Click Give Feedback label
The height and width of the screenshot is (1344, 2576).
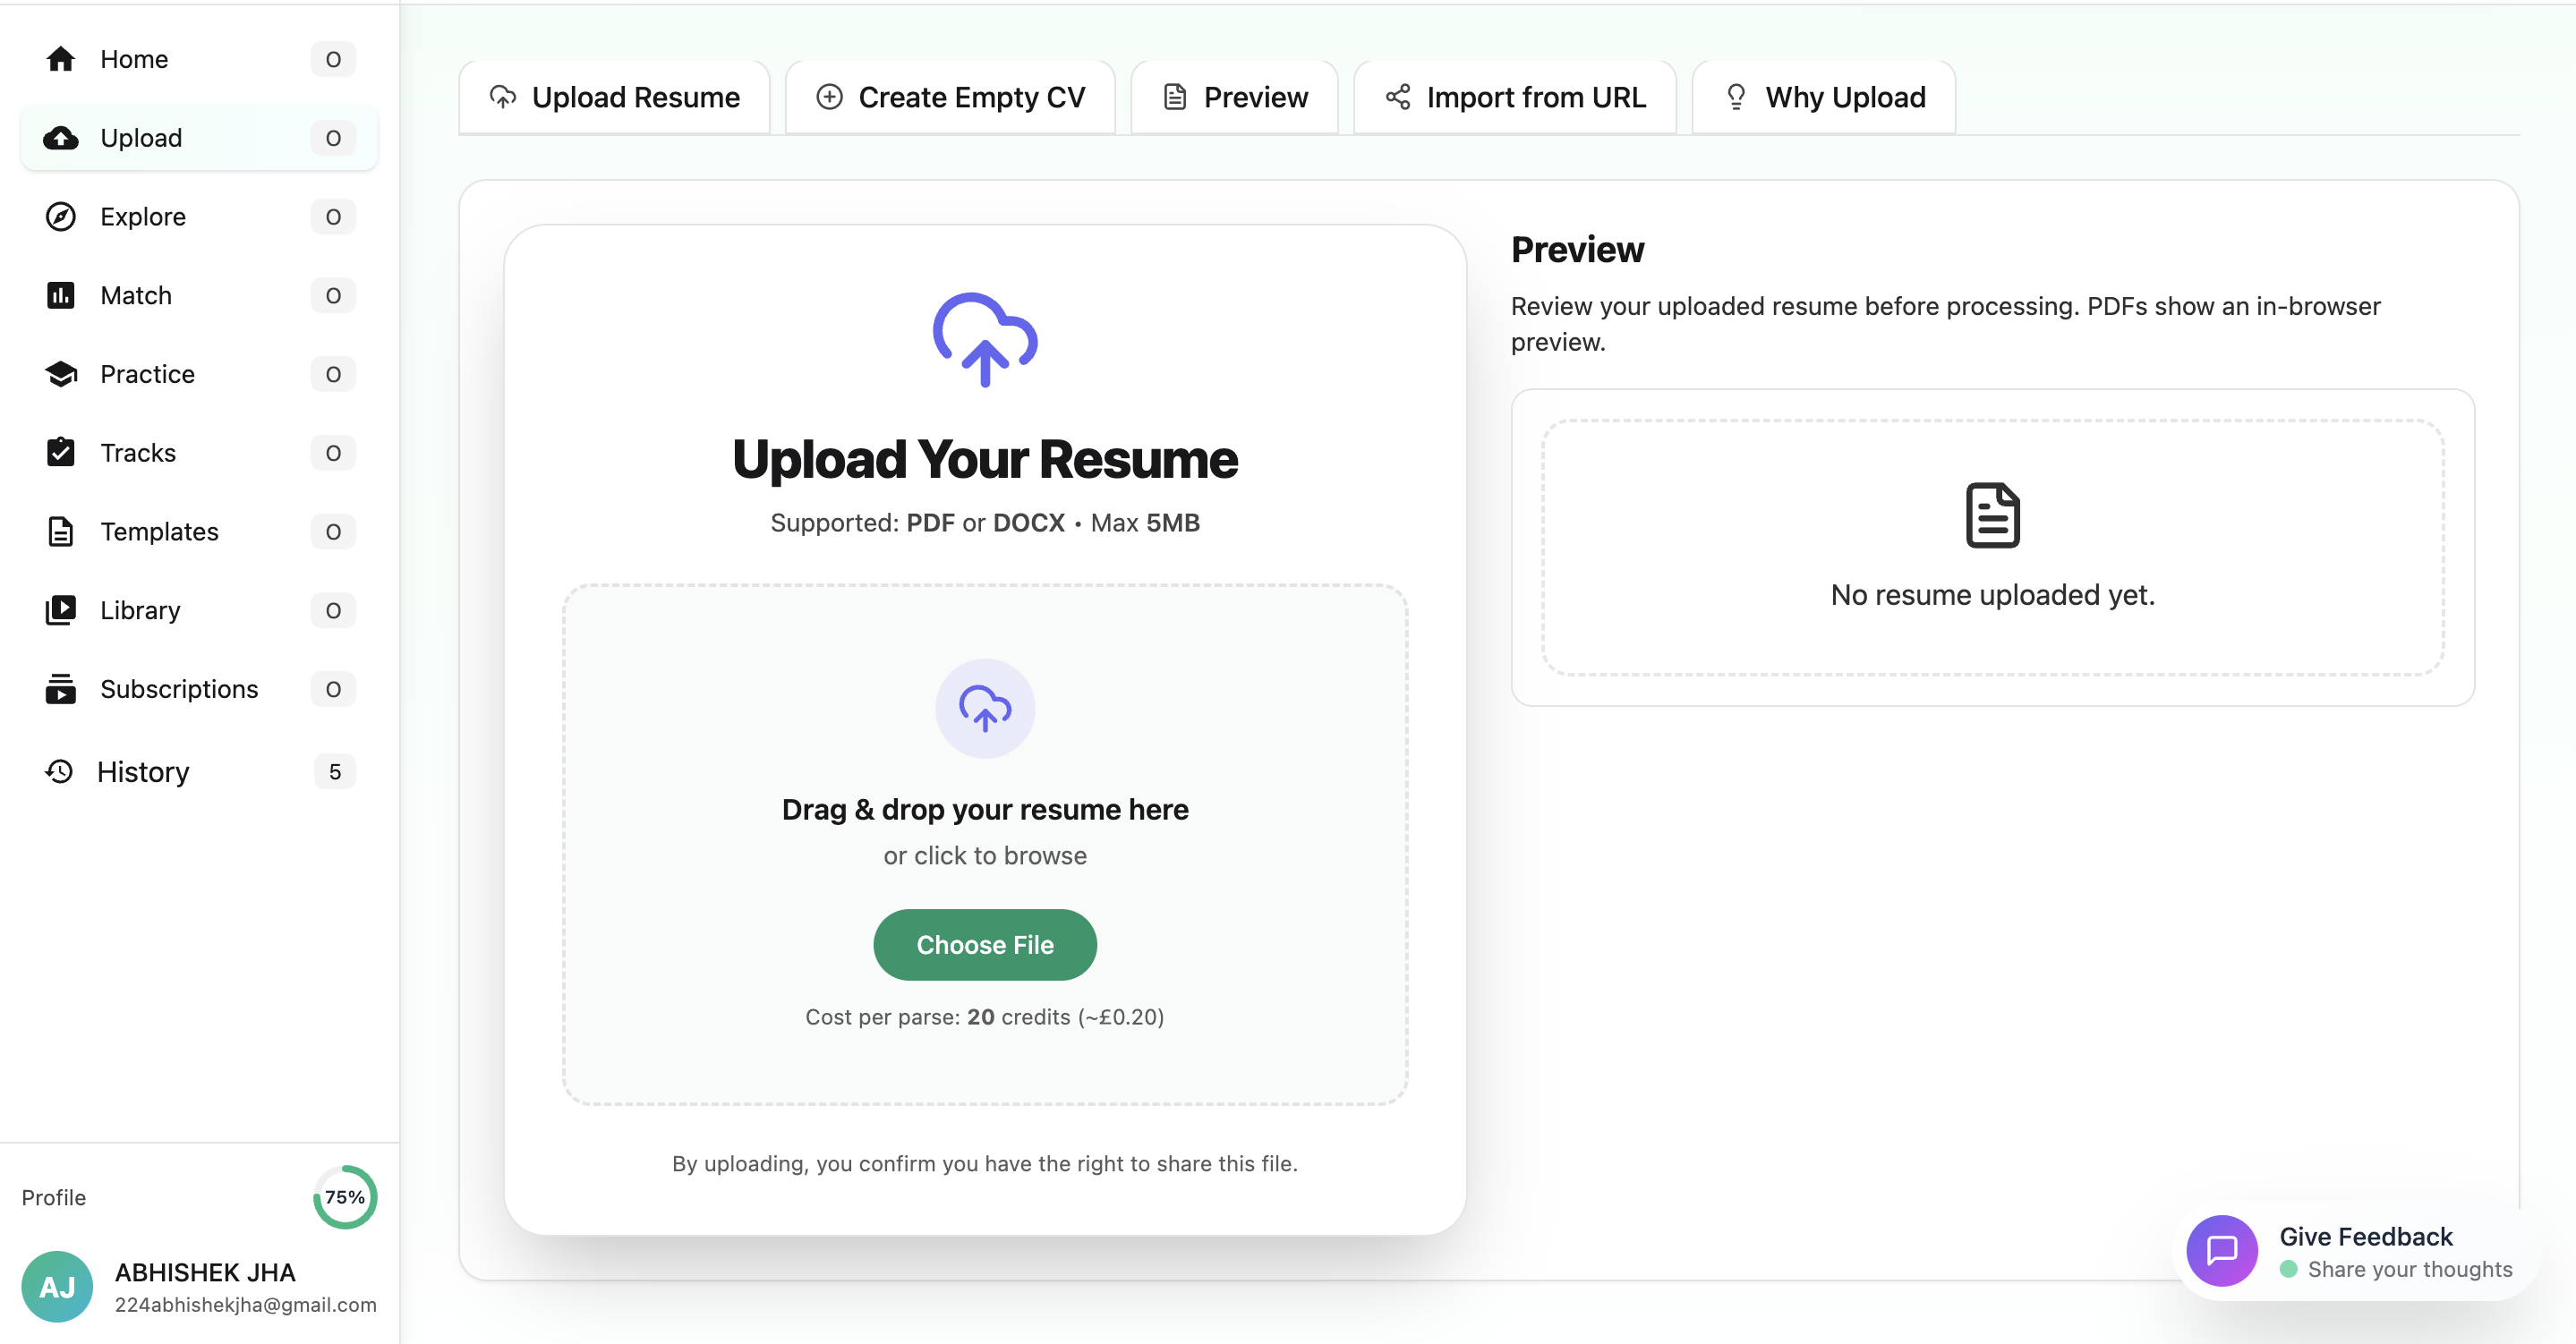click(2366, 1237)
